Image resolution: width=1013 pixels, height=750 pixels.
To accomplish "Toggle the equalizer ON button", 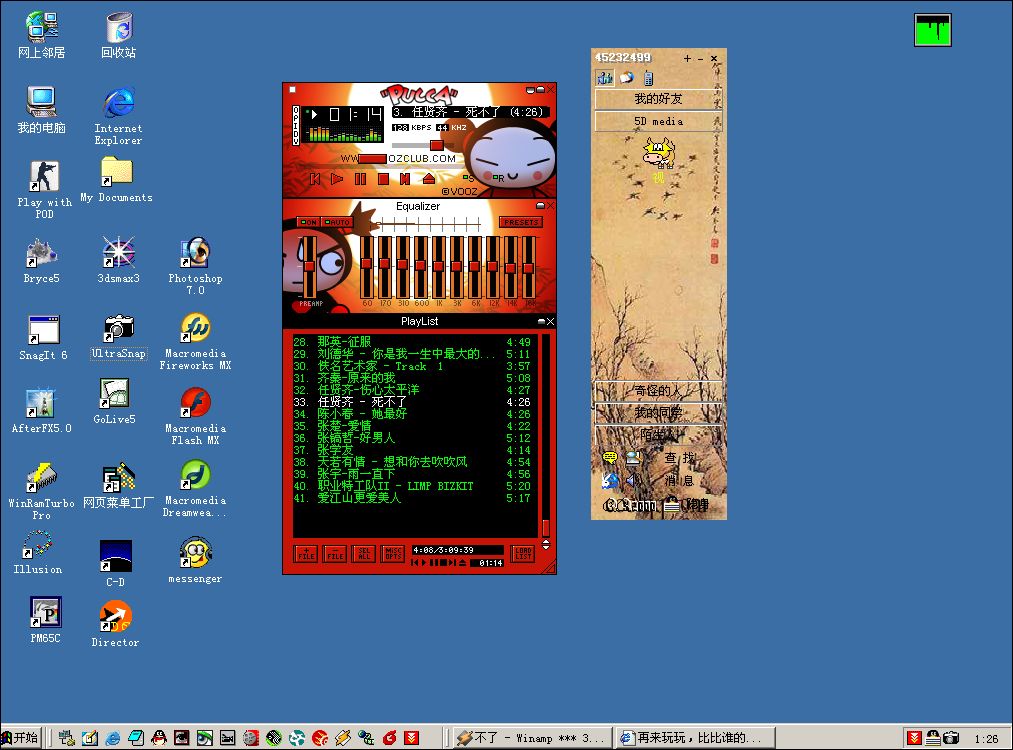I will click(308, 222).
